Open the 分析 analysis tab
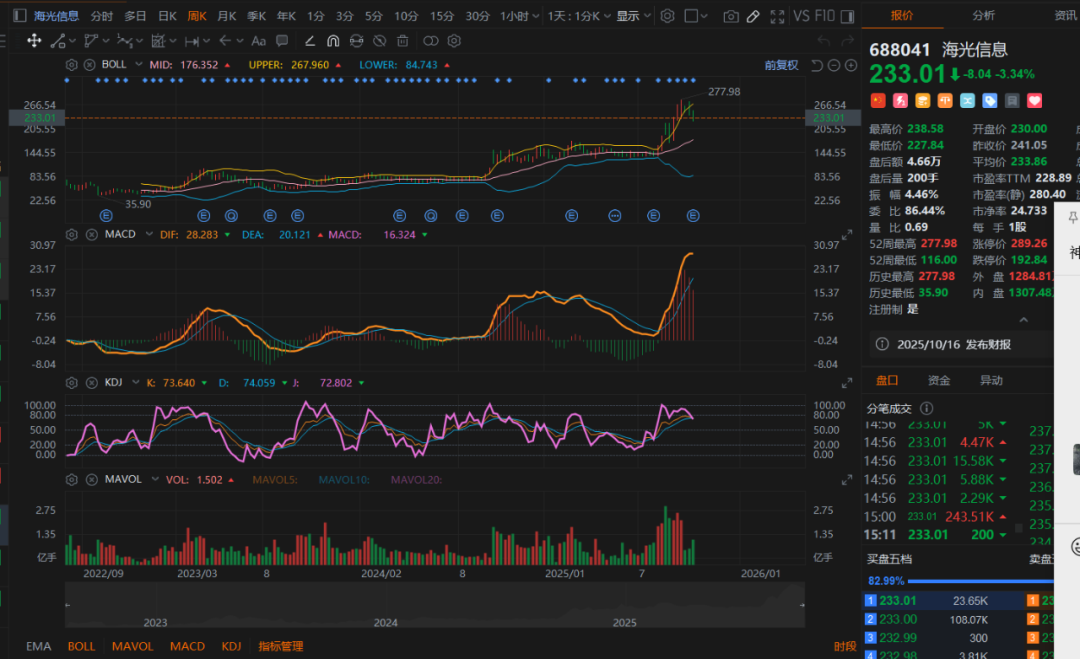 [x=983, y=16]
